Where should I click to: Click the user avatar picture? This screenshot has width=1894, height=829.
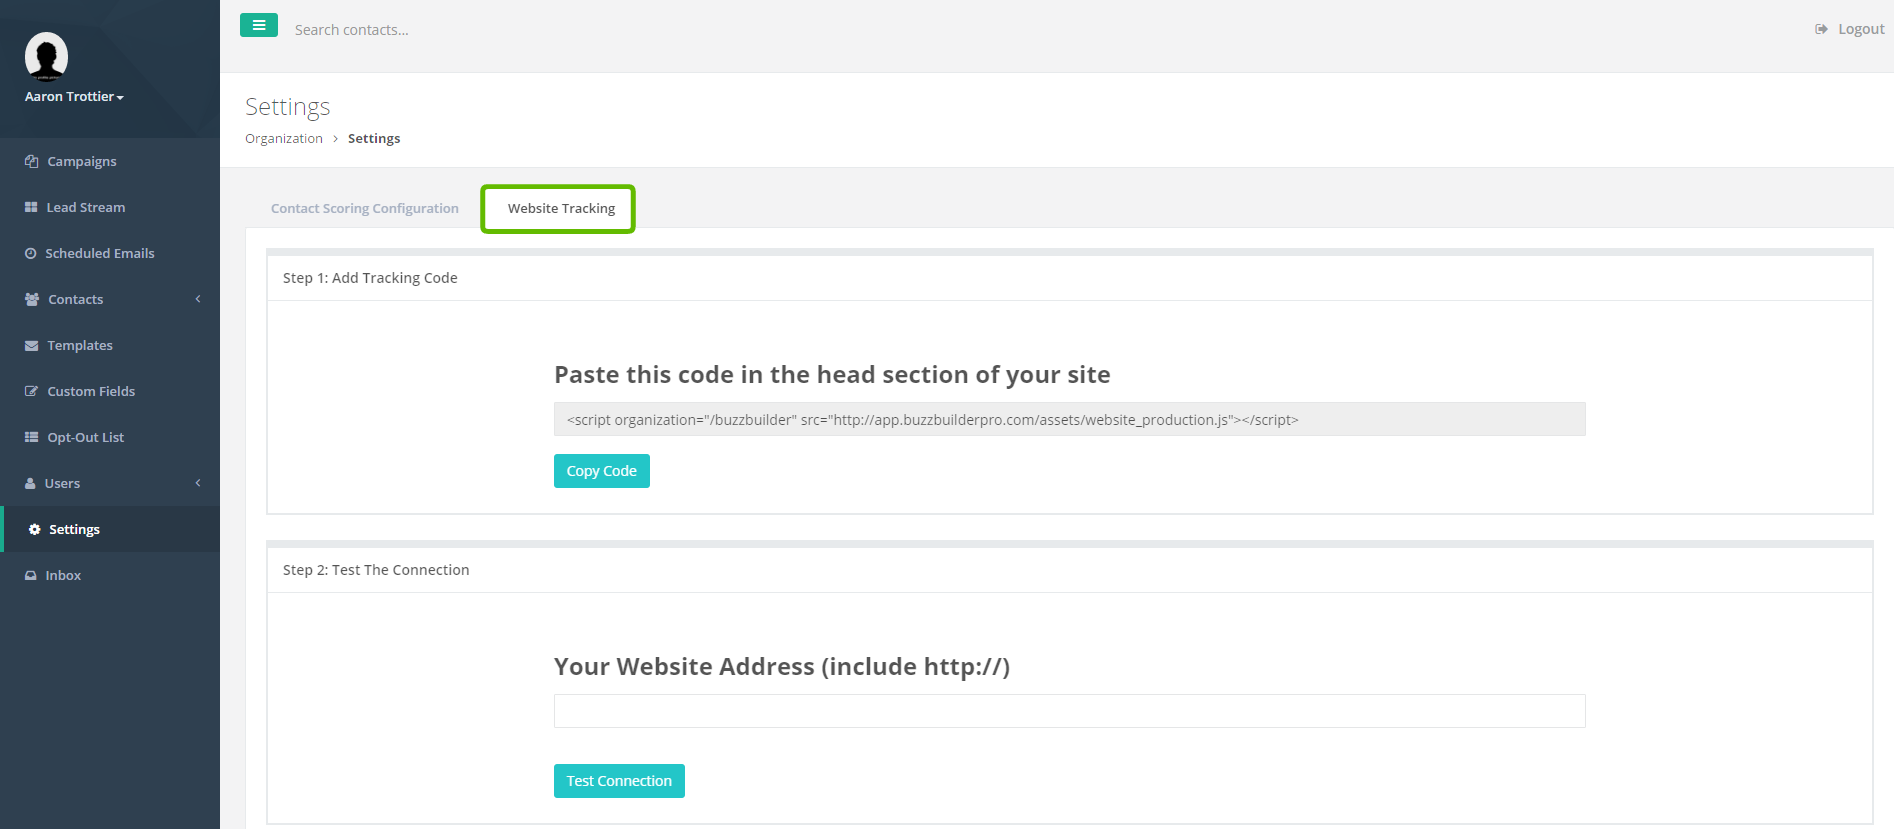click(46, 56)
